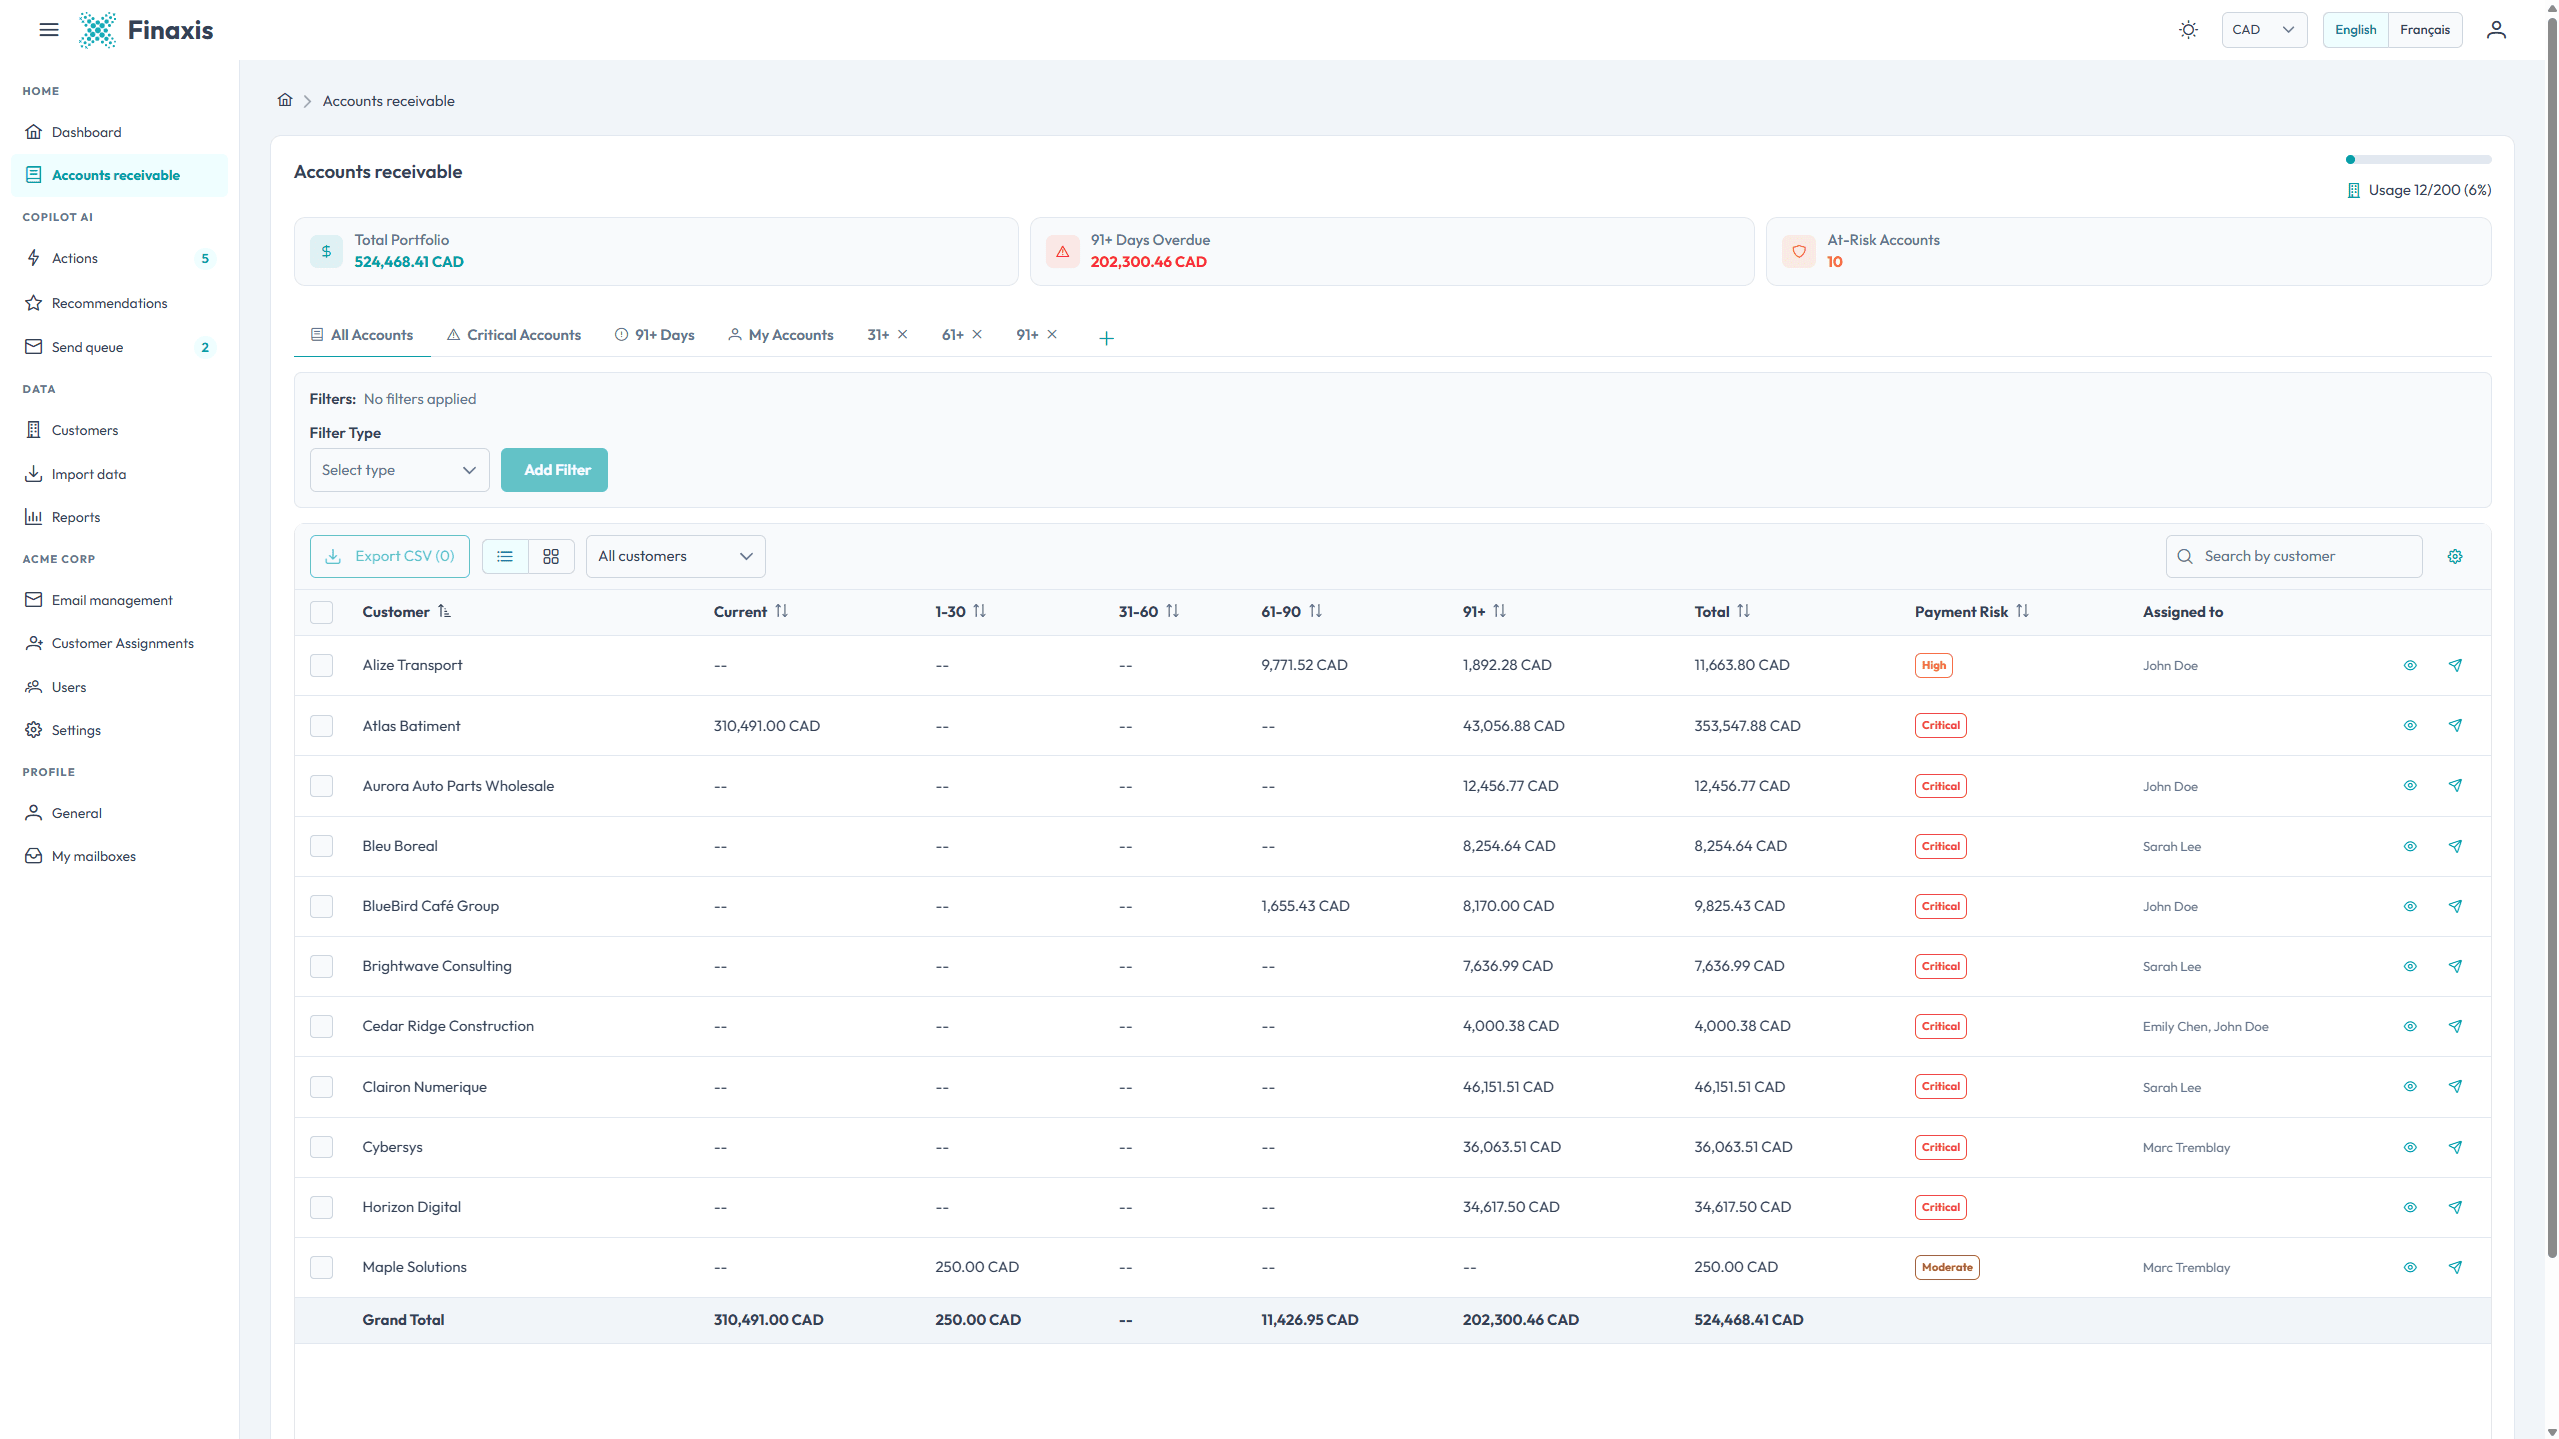Click the user profile icon in header
This screenshot has height=1439, width=2559.
2496,30
